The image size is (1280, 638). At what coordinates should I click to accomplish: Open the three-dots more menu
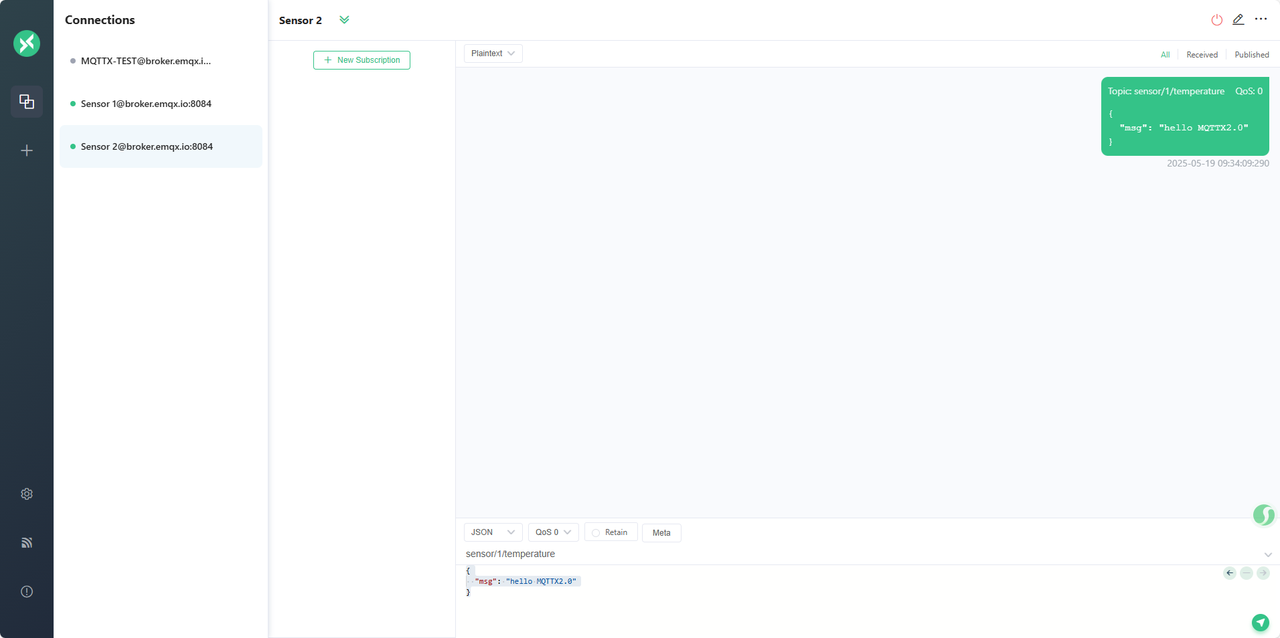click(x=1261, y=19)
